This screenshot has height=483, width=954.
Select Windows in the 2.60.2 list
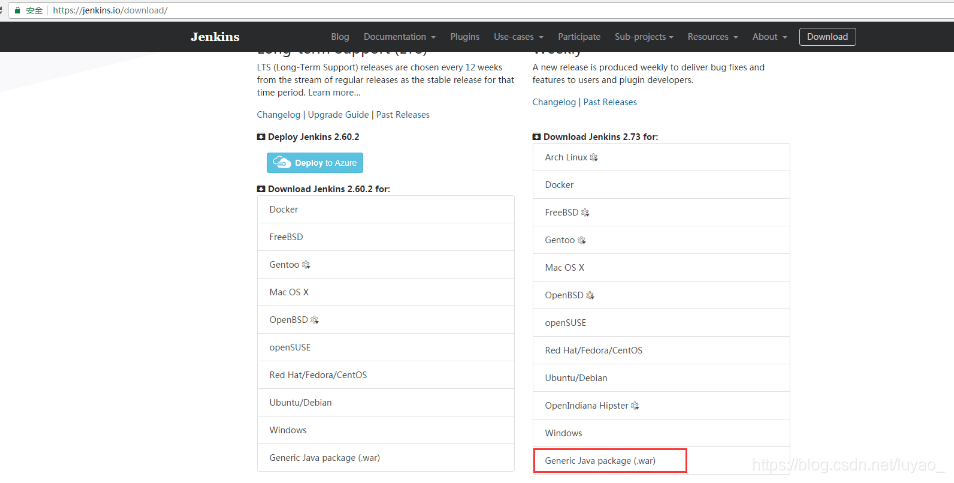point(386,429)
